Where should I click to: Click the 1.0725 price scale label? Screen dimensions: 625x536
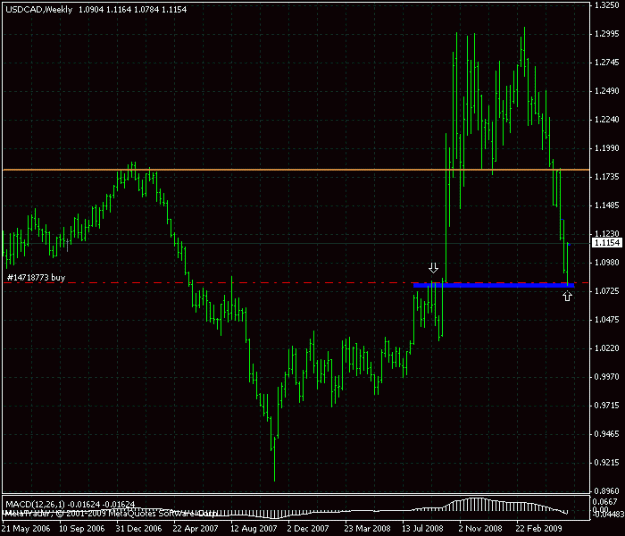tap(607, 291)
